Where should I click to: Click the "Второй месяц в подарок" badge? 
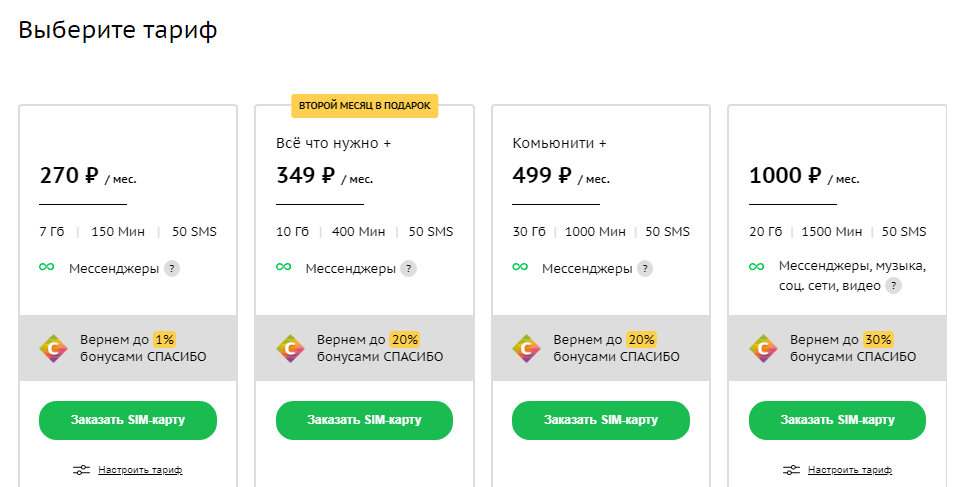[x=364, y=105]
